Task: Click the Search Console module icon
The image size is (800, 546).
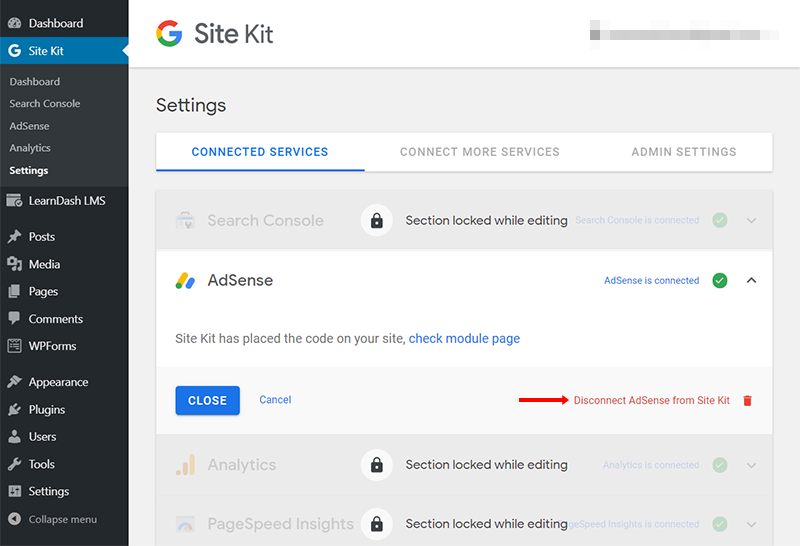Action: [185, 220]
